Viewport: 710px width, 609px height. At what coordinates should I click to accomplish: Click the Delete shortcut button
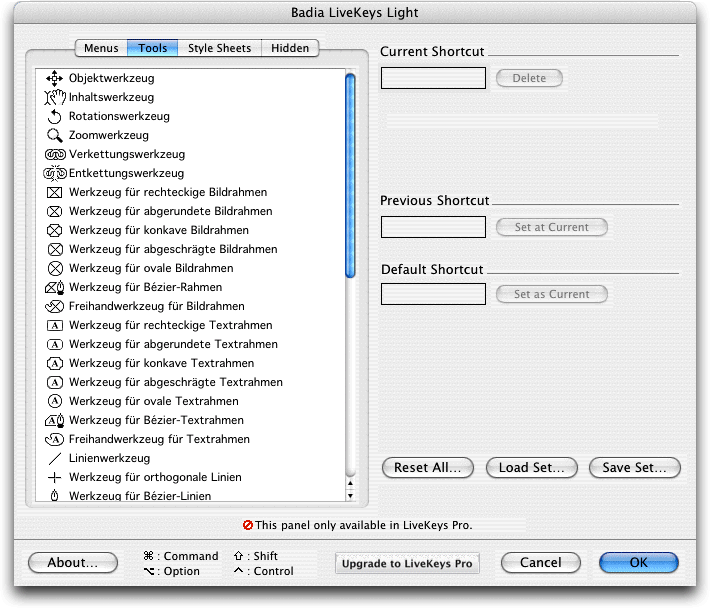click(529, 78)
